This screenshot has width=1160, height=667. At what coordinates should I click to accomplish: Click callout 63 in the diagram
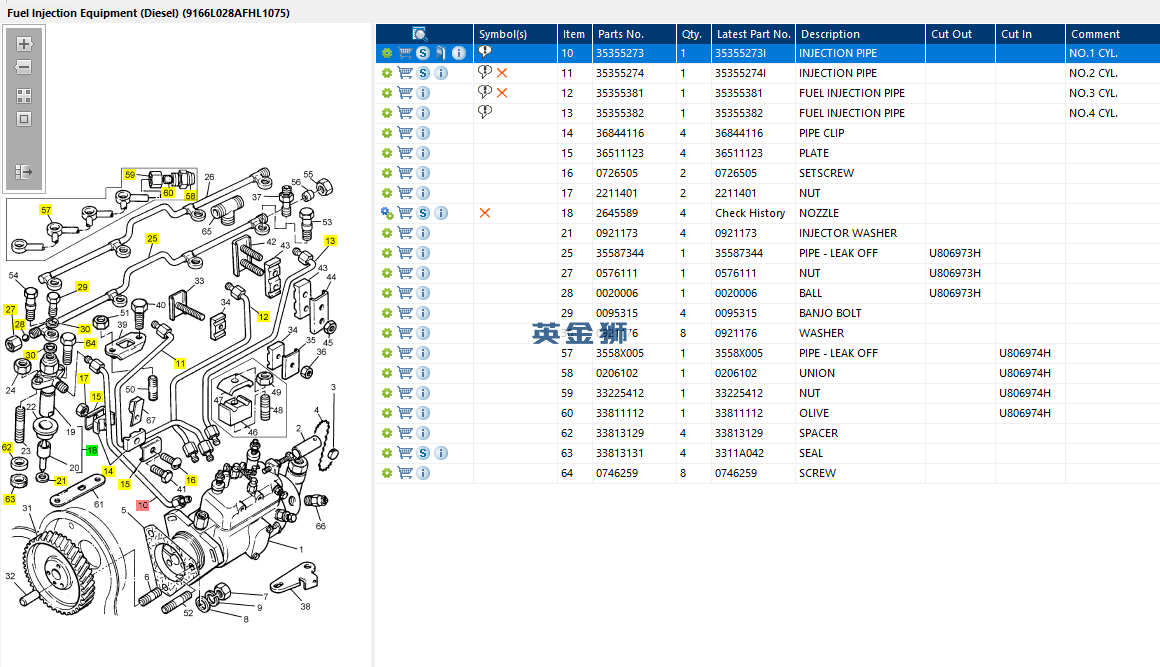[10, 499]
